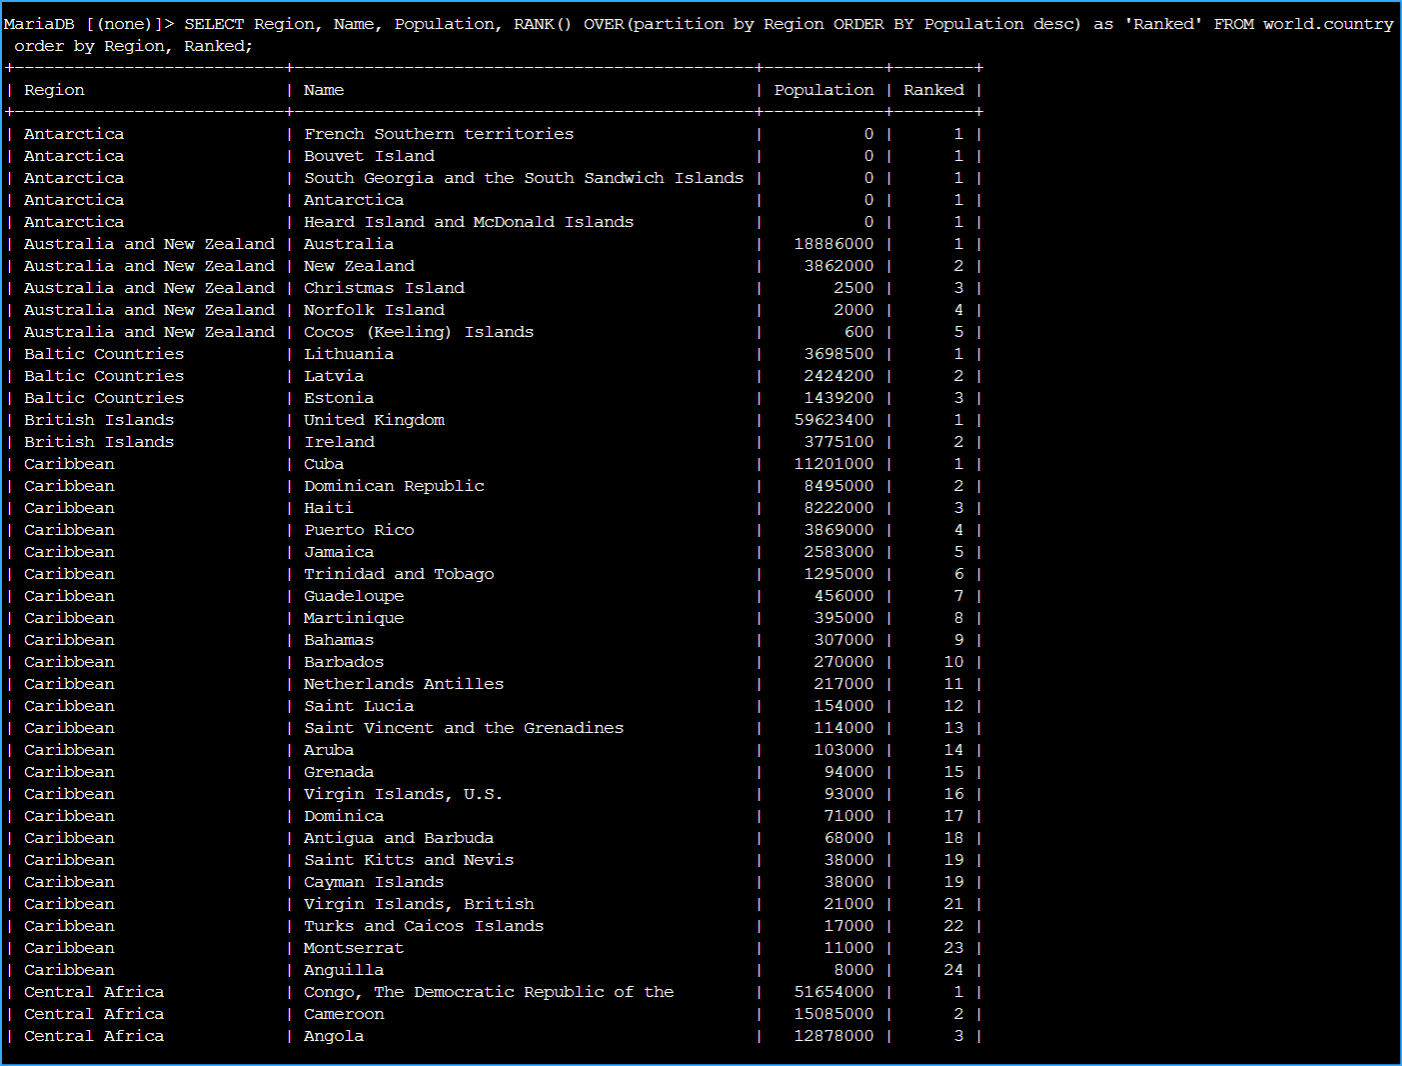Click Australia's population value 18886000
Viewport: 1402px width, 1066px height.
pos(833,244)
